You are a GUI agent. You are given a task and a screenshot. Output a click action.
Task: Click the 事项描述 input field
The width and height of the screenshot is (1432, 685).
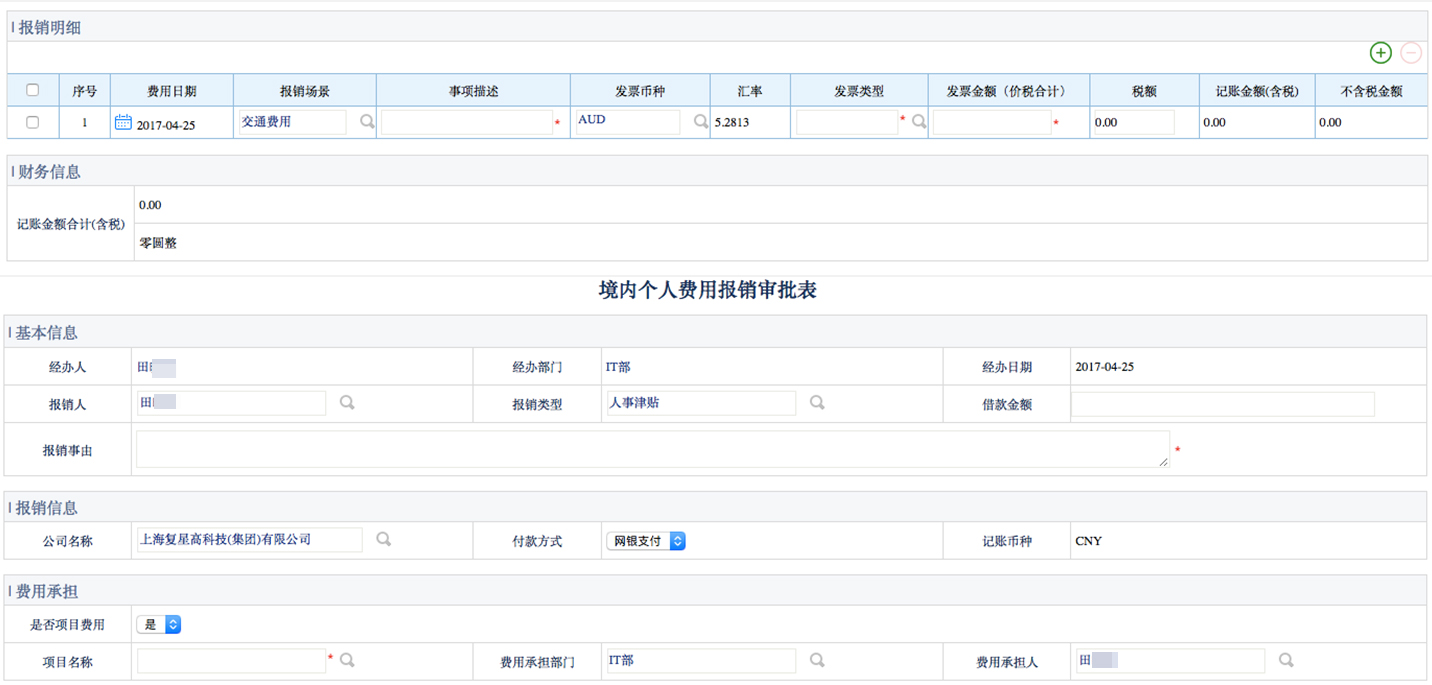click(466, 122)
